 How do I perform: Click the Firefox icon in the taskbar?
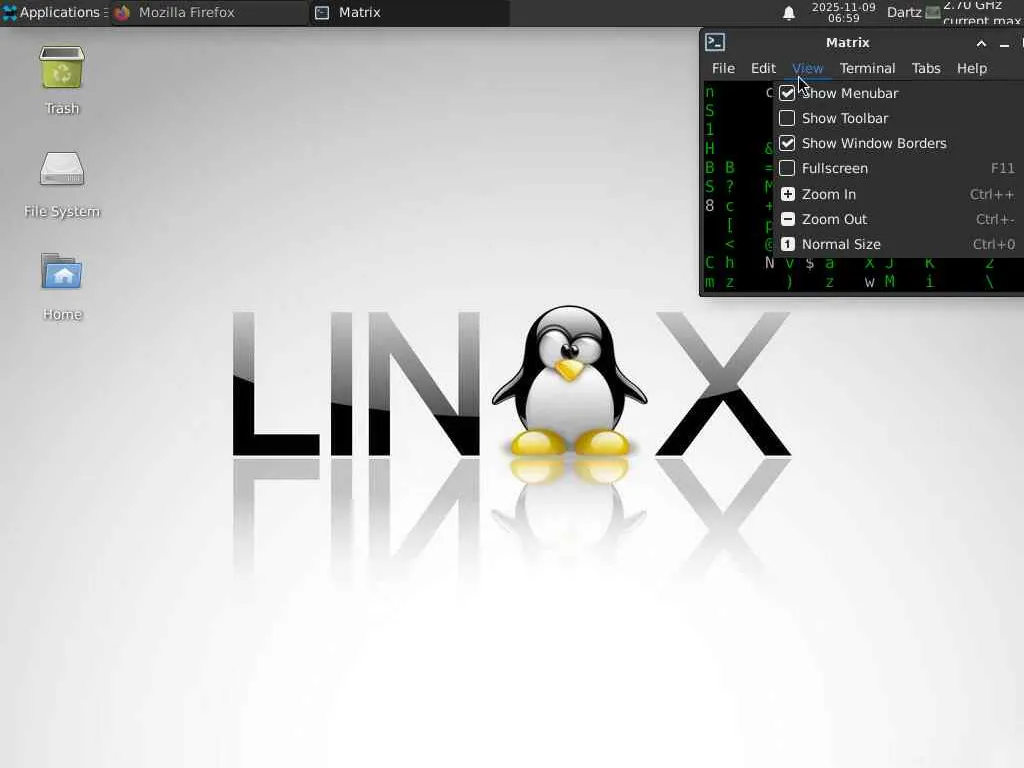122,12
